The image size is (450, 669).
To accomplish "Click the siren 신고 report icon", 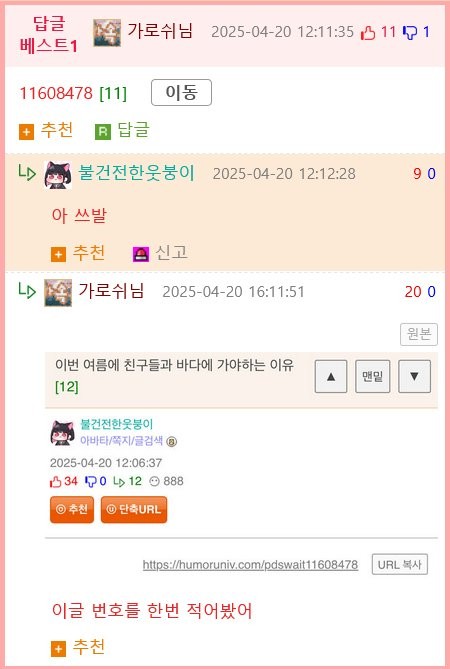I will click(141, 254).
